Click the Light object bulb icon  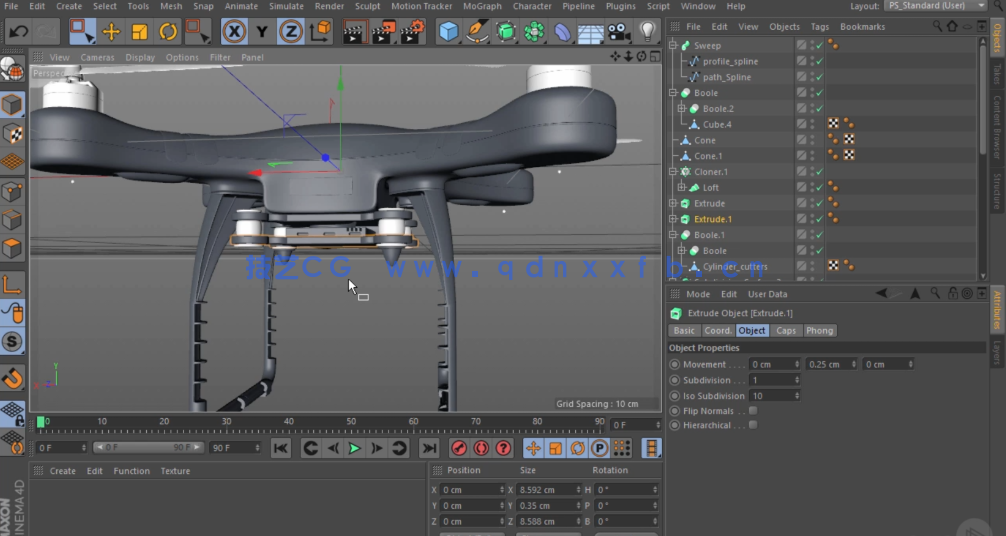click(648, 32)
